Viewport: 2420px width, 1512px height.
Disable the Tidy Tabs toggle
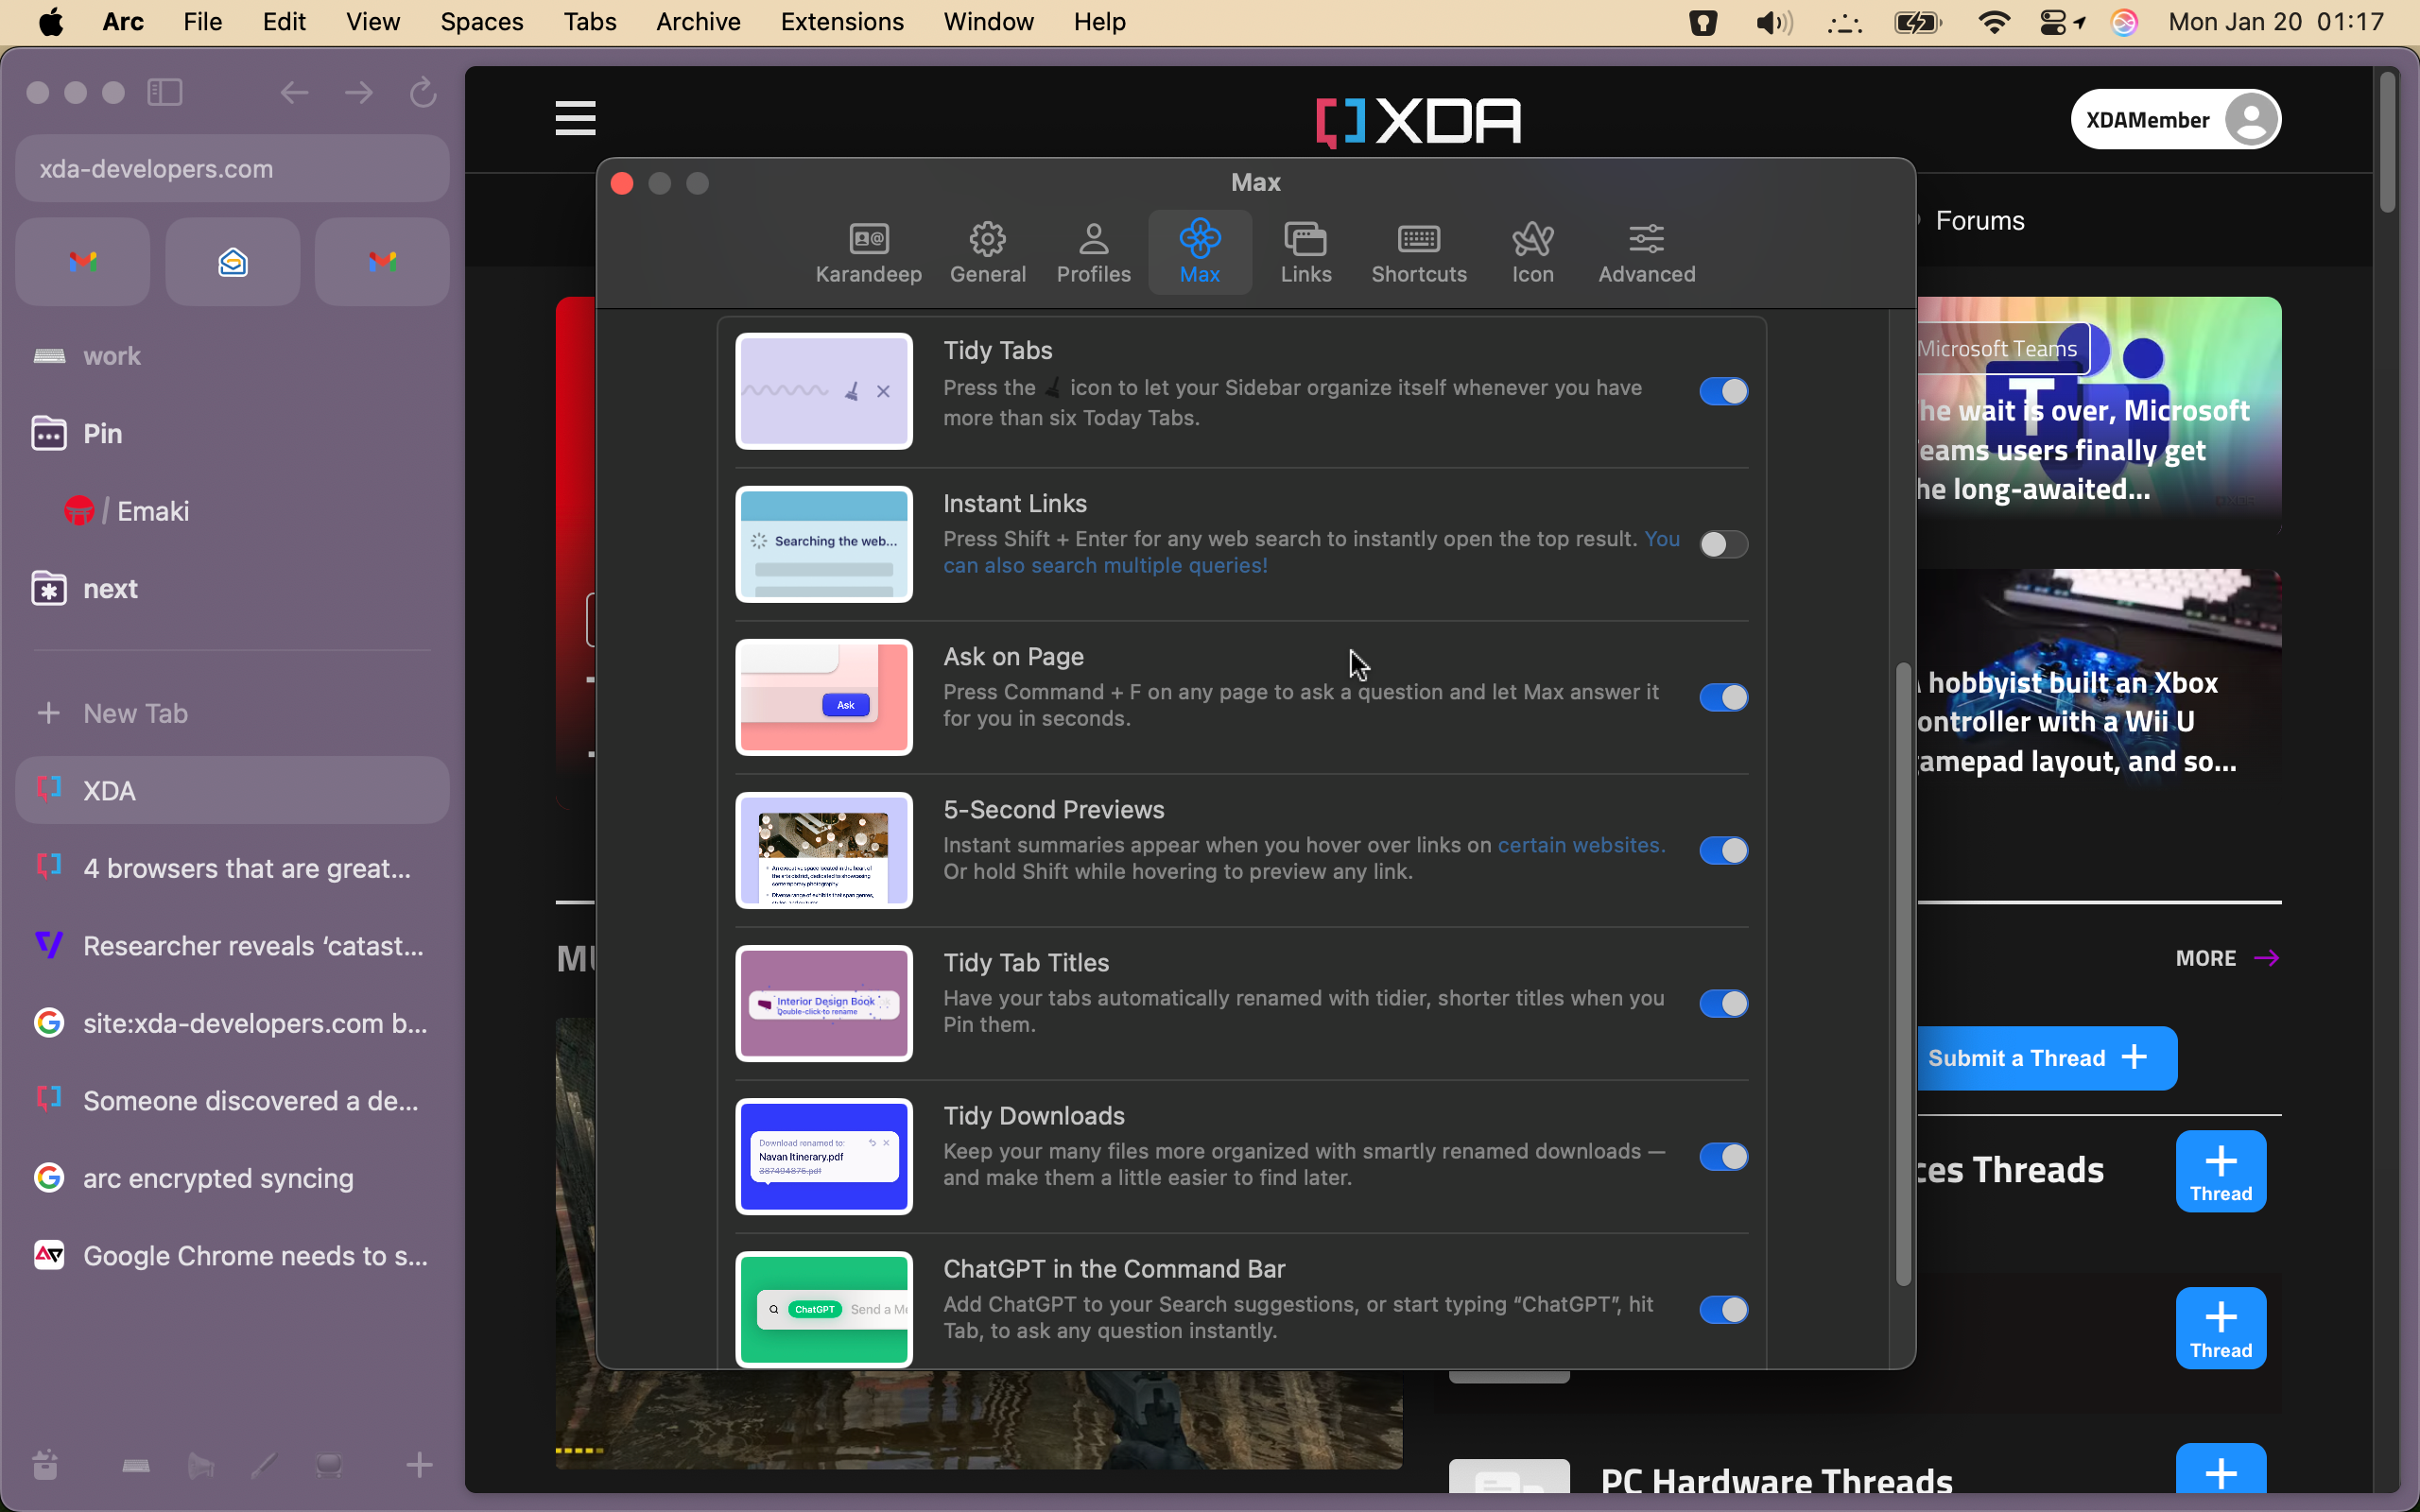coord(1723,391)
